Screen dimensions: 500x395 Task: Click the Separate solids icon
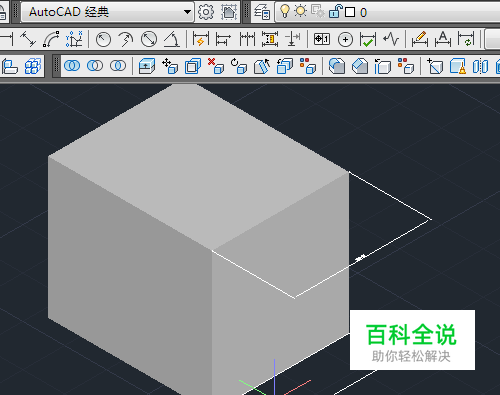coord(480,66)
